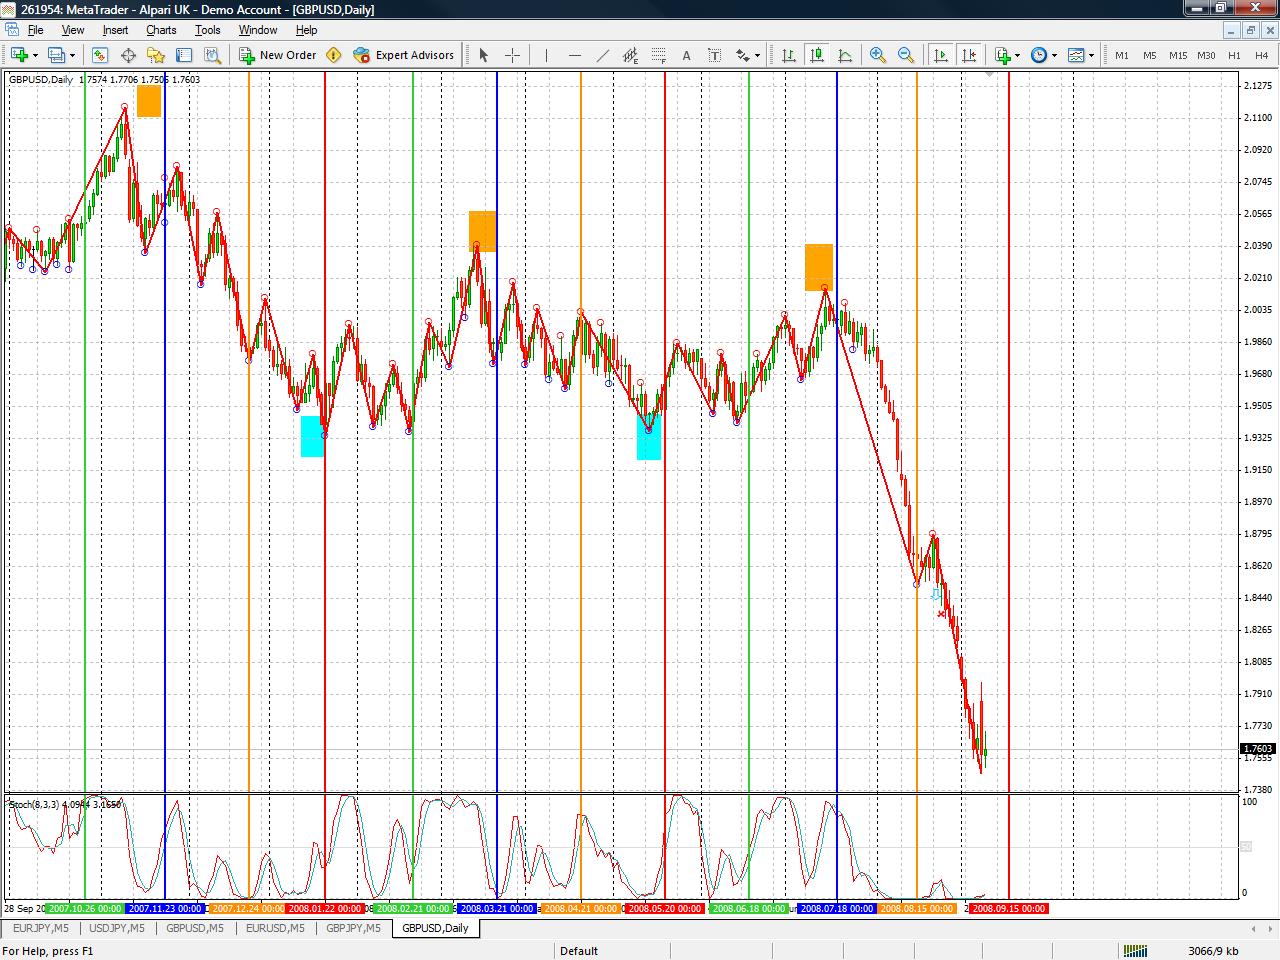Toggle Chart Shift button
1280x960 pixels.
point(968,55)
